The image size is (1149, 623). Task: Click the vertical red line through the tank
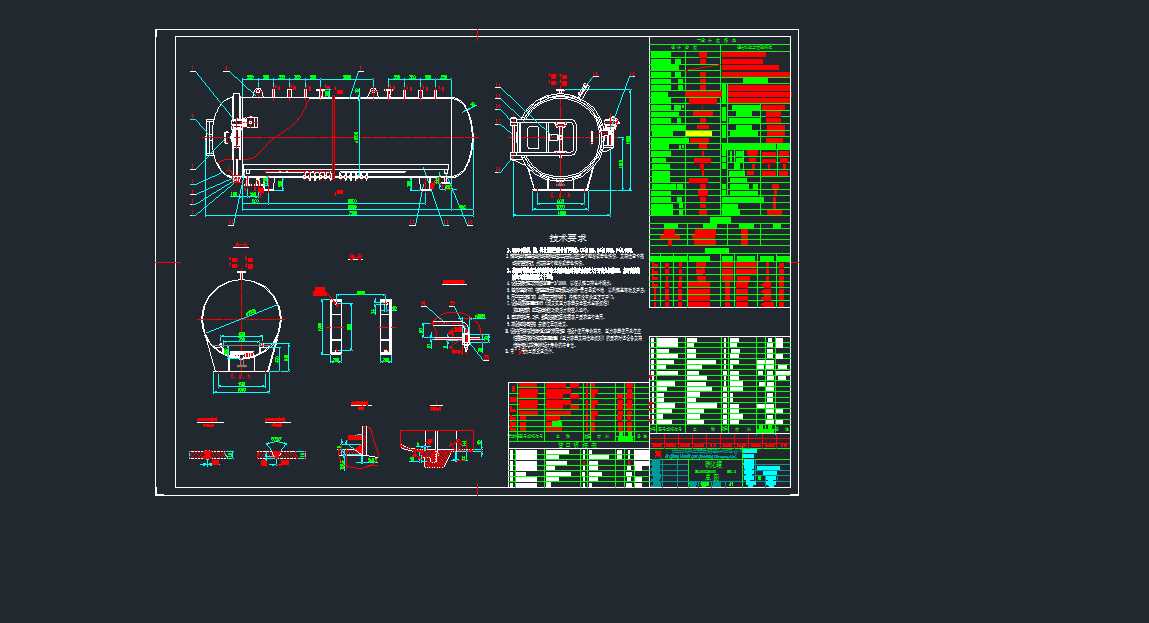pos(333,137)
